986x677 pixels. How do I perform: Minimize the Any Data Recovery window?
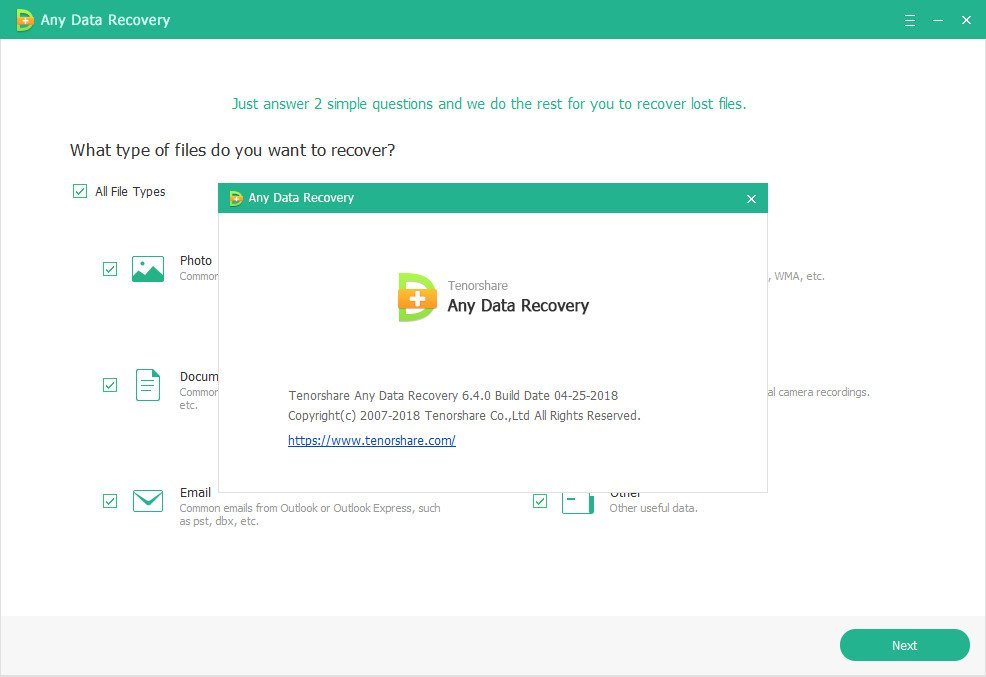[938, 20]
